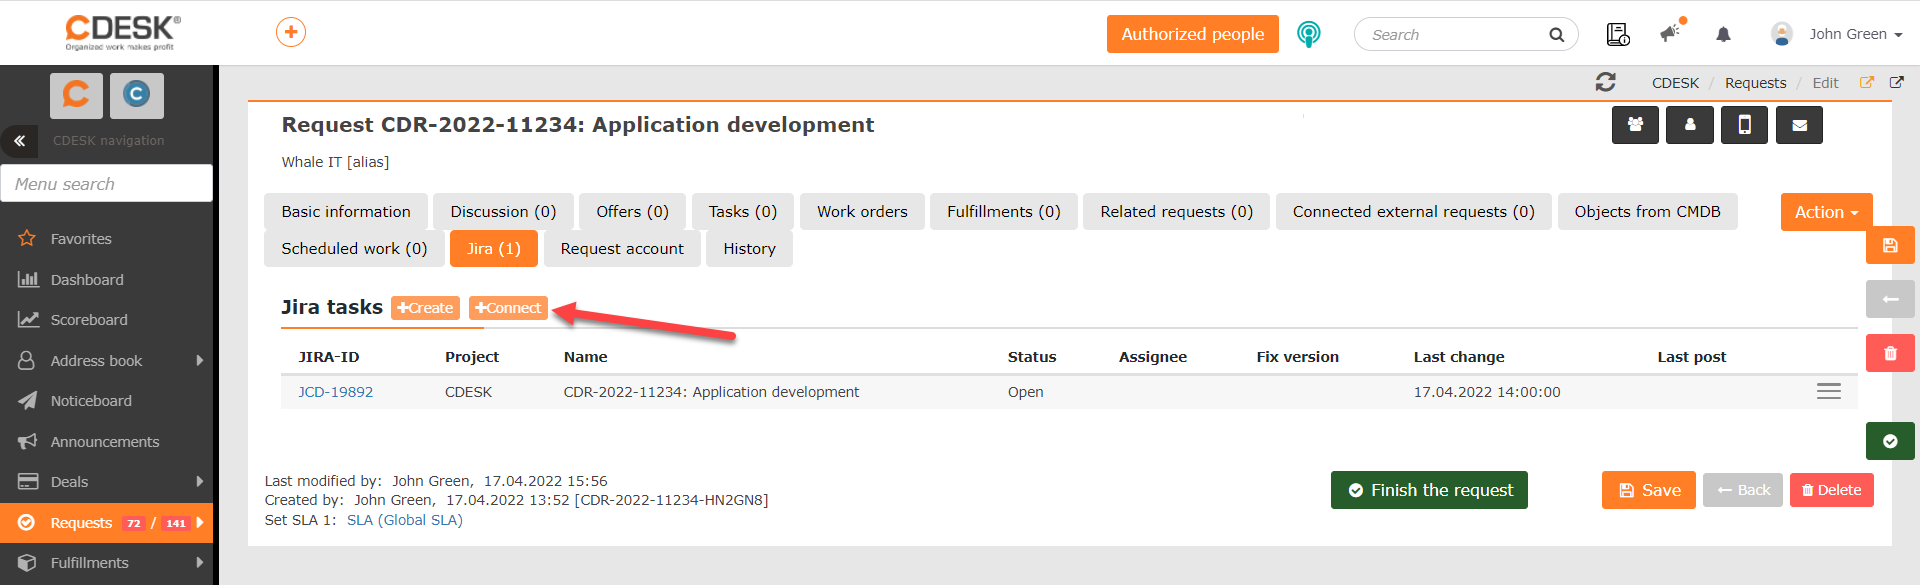Click the orange plus add-new icon

point(291,32)
